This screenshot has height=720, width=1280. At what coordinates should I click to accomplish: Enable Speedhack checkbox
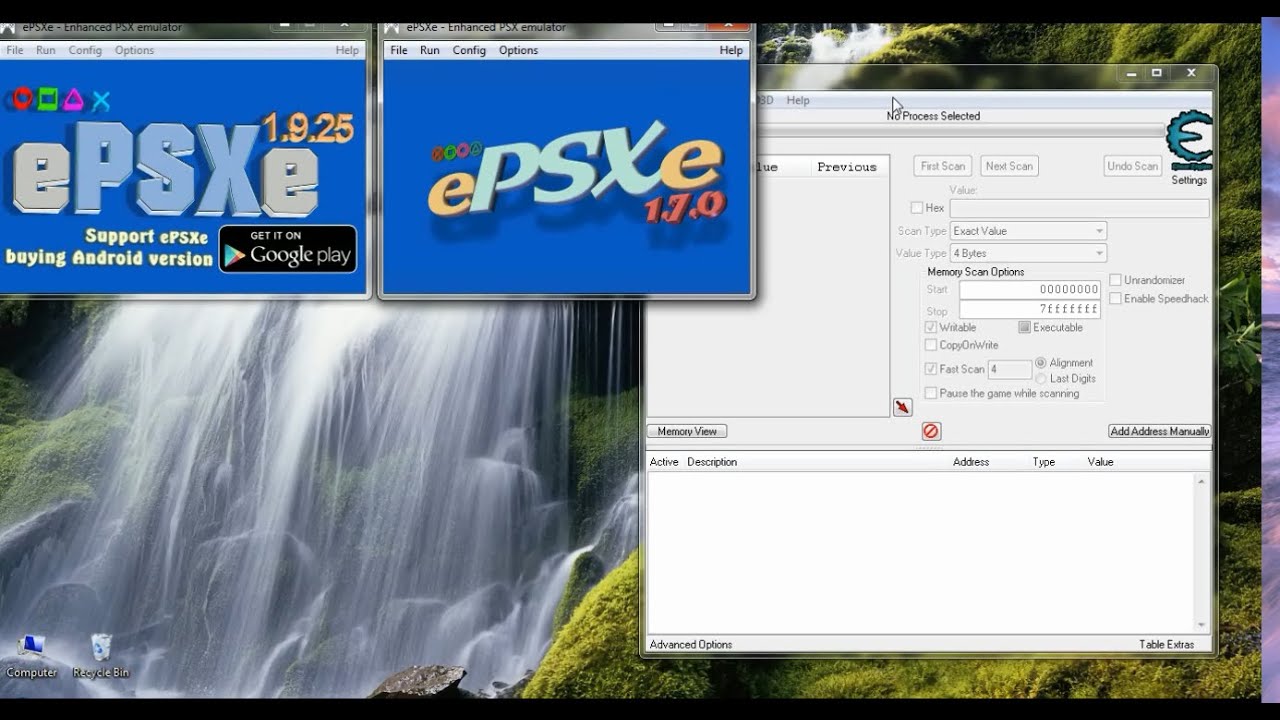click(x=1115, y=298)
